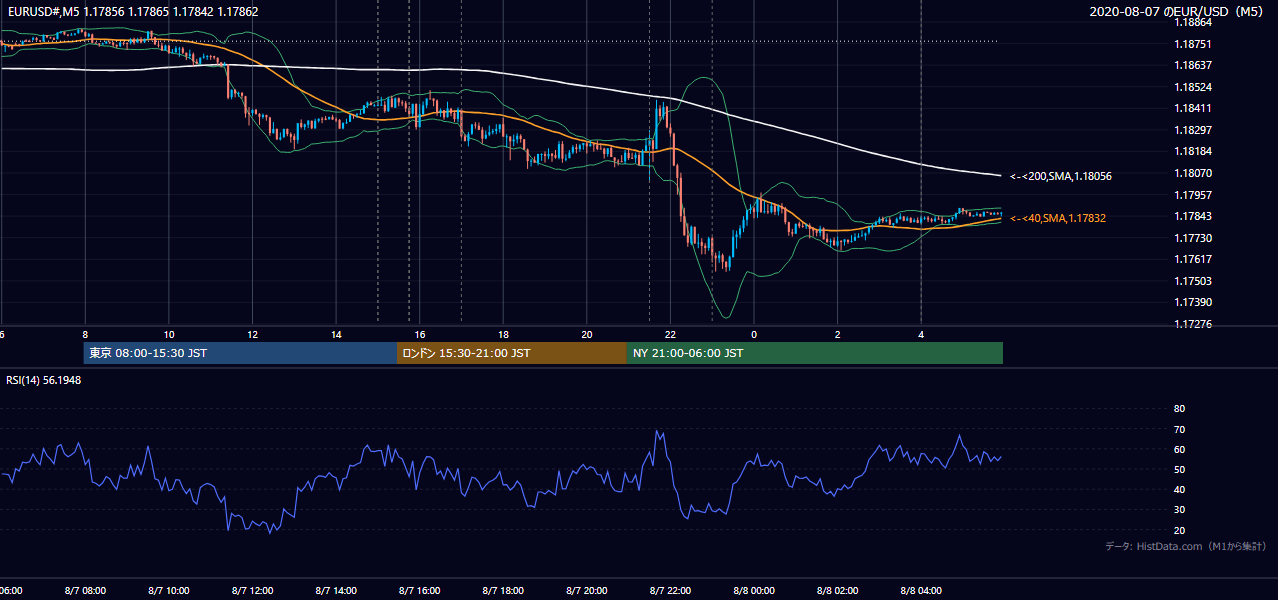Click the 8/7 16:00 time label

click(419, 591)
